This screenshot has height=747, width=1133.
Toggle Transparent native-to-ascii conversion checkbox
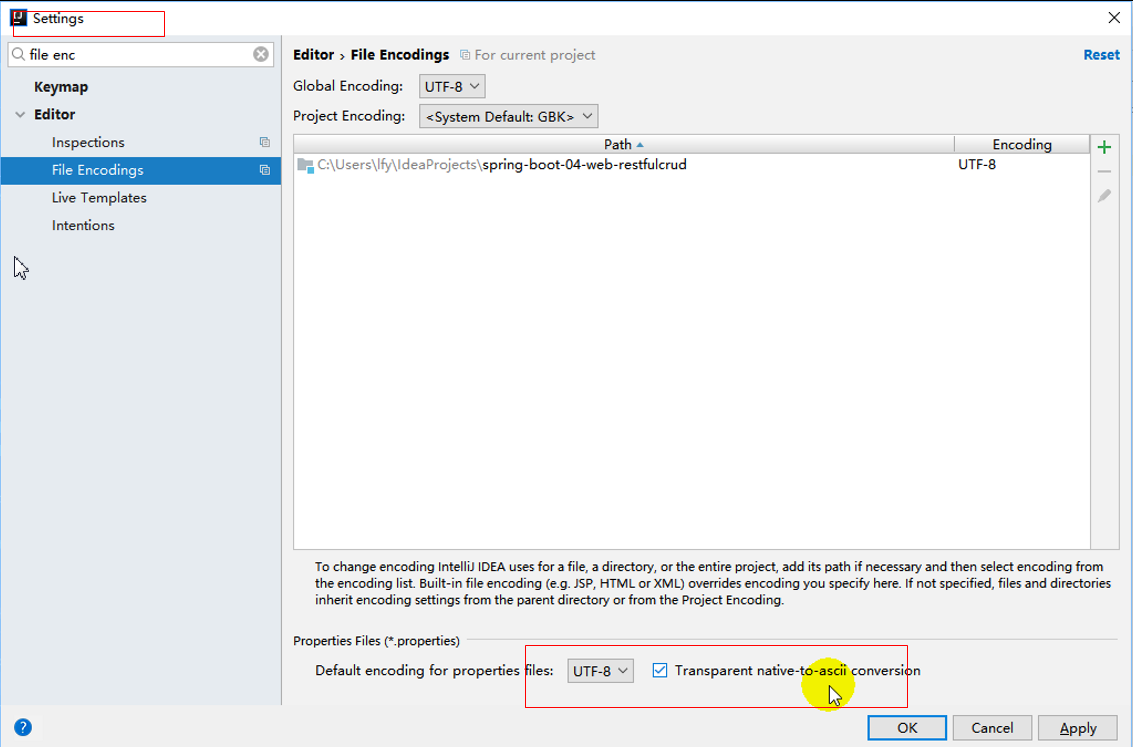pyautogui.click(x=660, y=670)
